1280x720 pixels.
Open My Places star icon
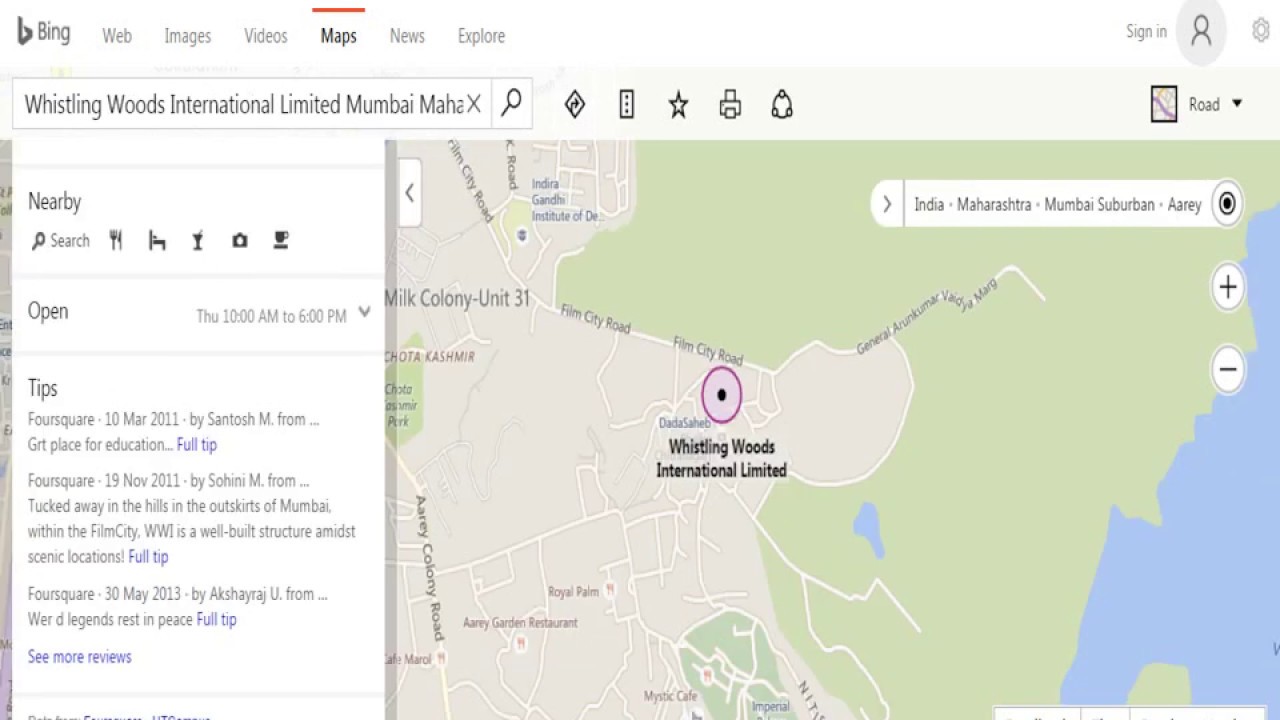678,104
